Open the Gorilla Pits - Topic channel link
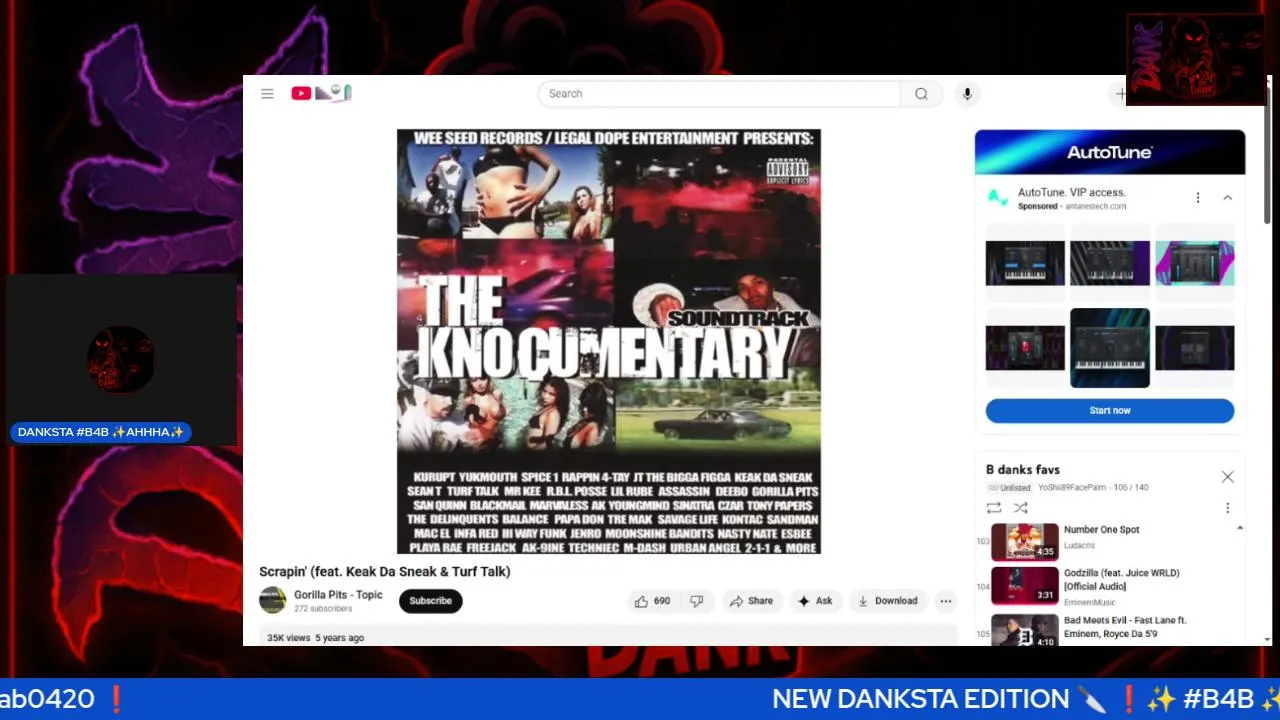Viewport: 1280px width, 720px height. point(338,595)
